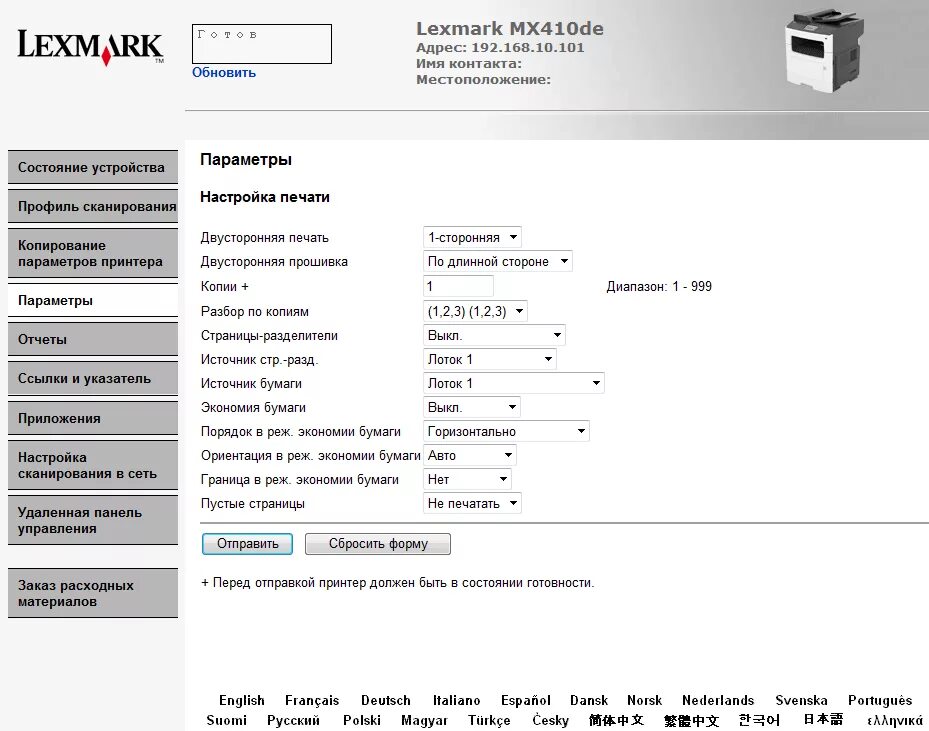Expand Пустые страницы dropdown
The image size is (929, 731).
click(472, 504)
